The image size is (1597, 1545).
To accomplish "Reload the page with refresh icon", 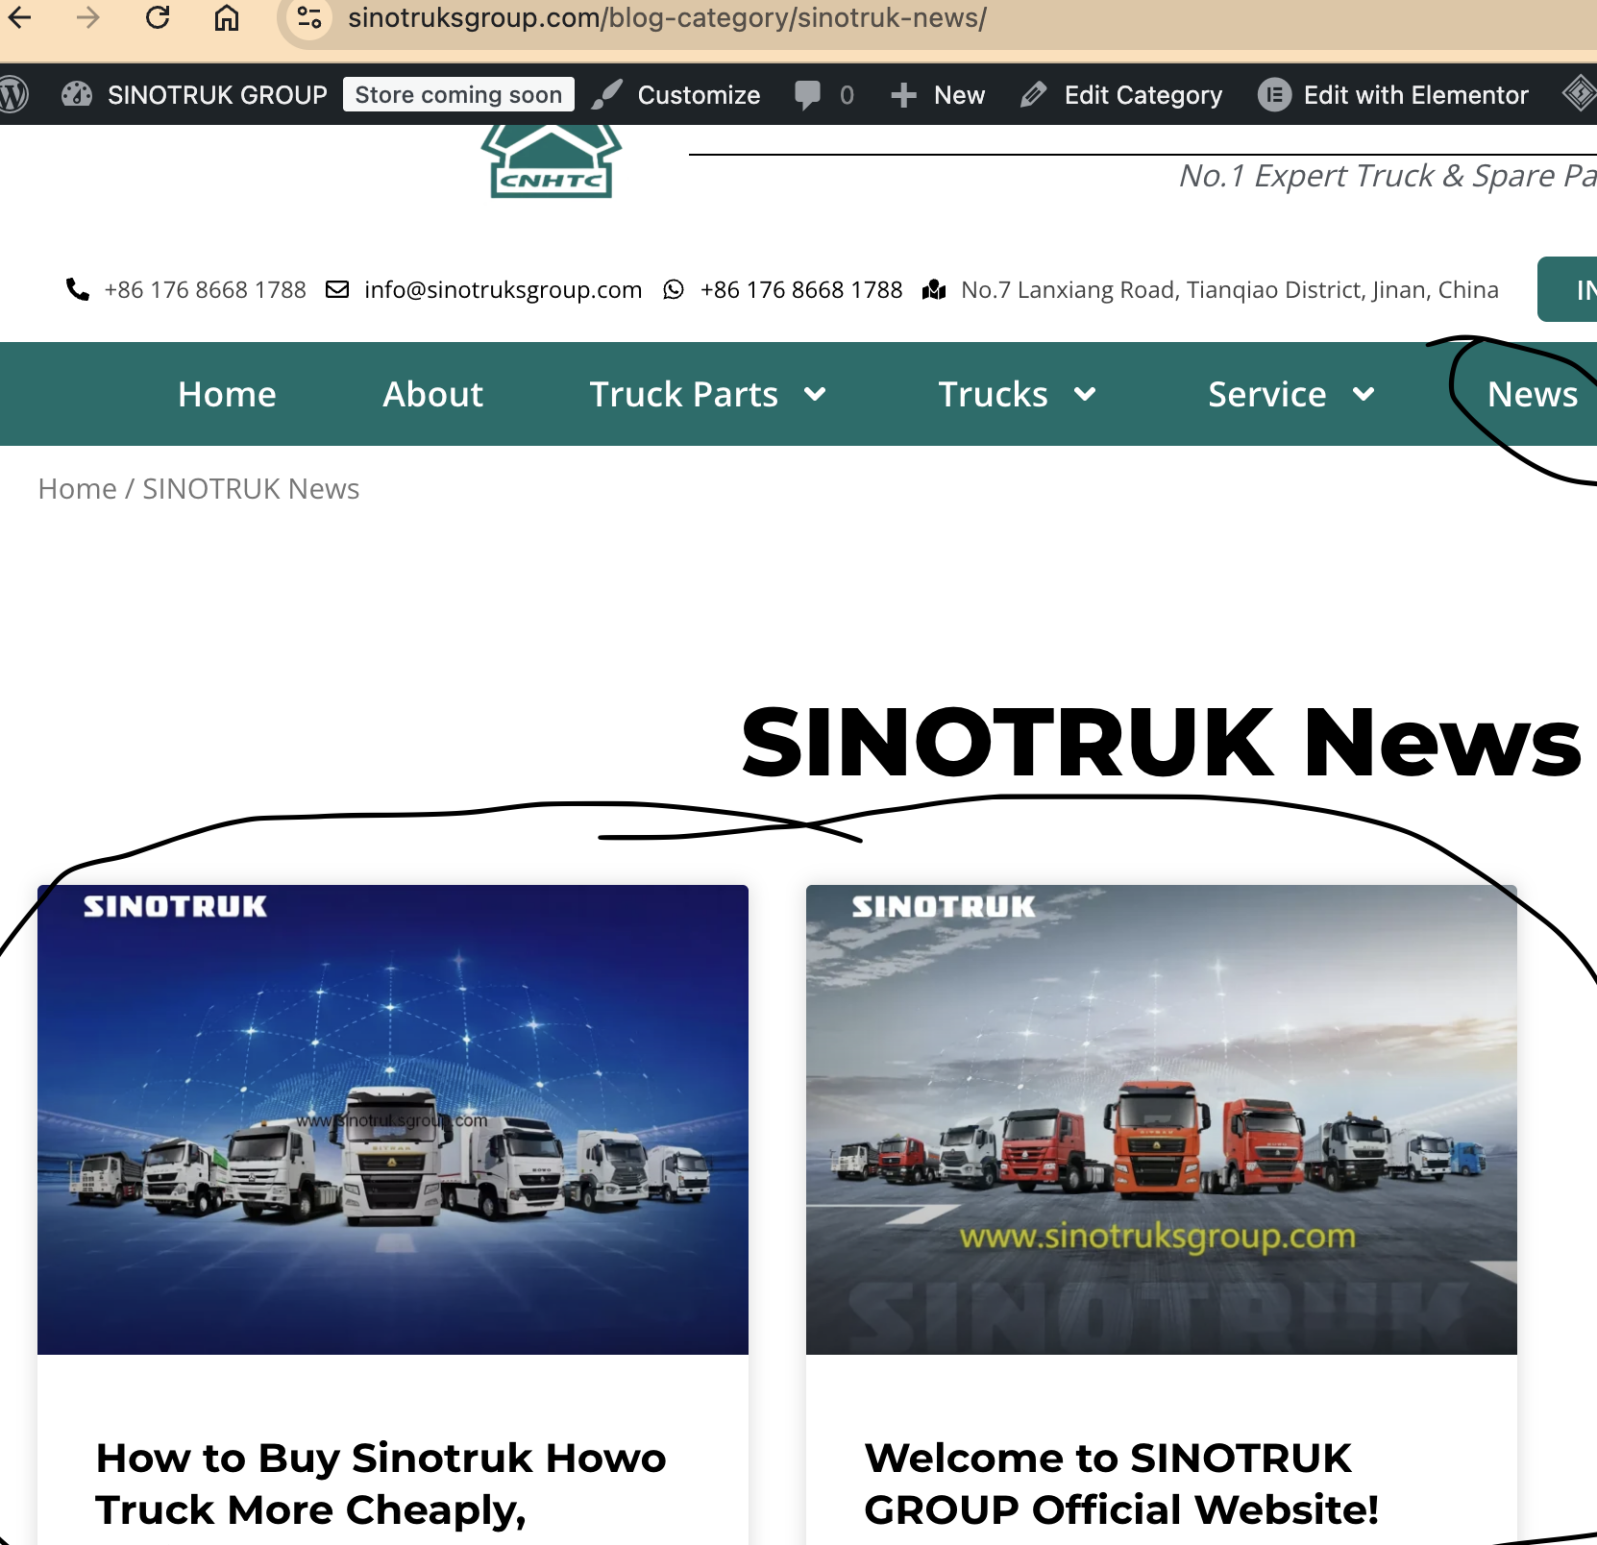I will click(x=158, y=17).
